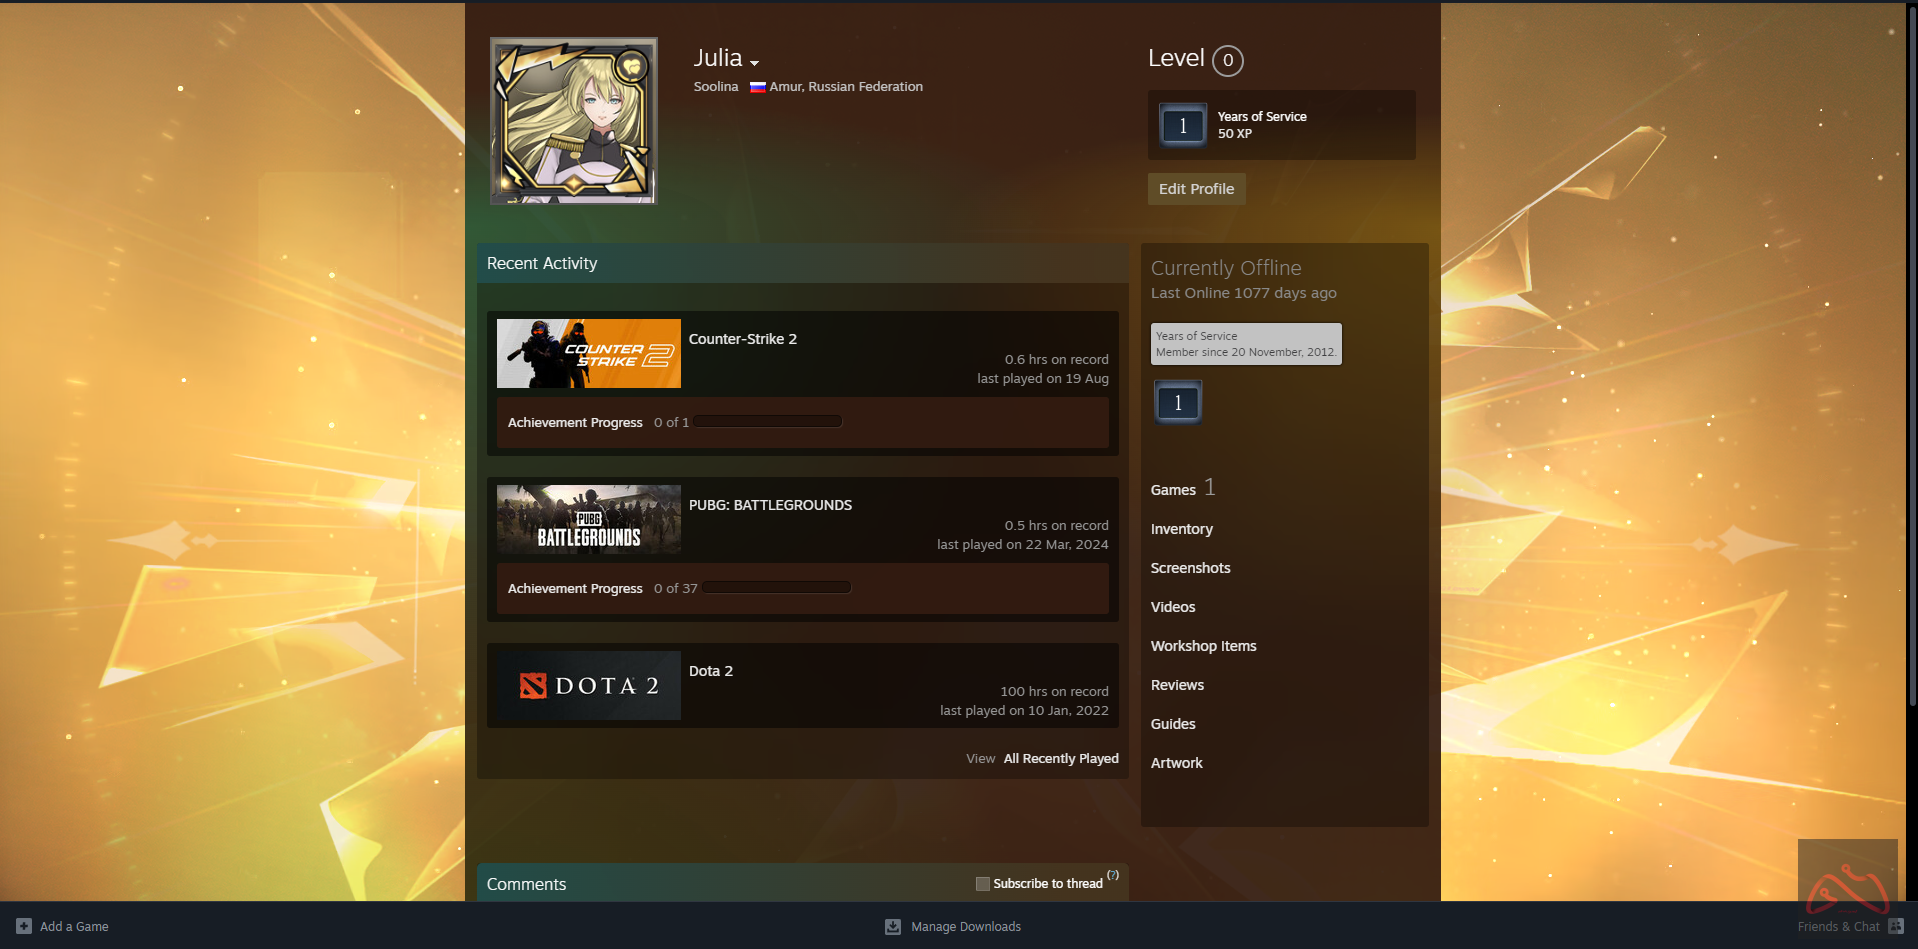Screen dimensions: 1918x949
Task: Open the Dota 2 game banner
Action: (x=588, y=686)
